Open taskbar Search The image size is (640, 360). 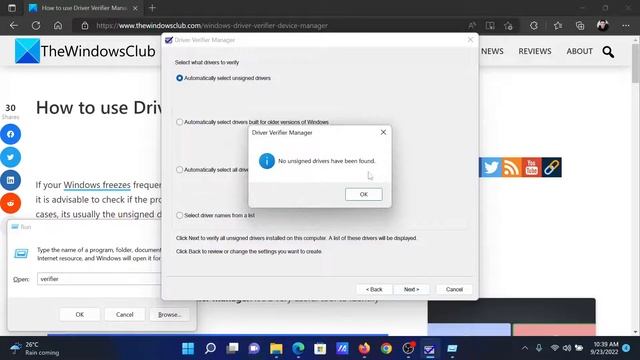210,349
